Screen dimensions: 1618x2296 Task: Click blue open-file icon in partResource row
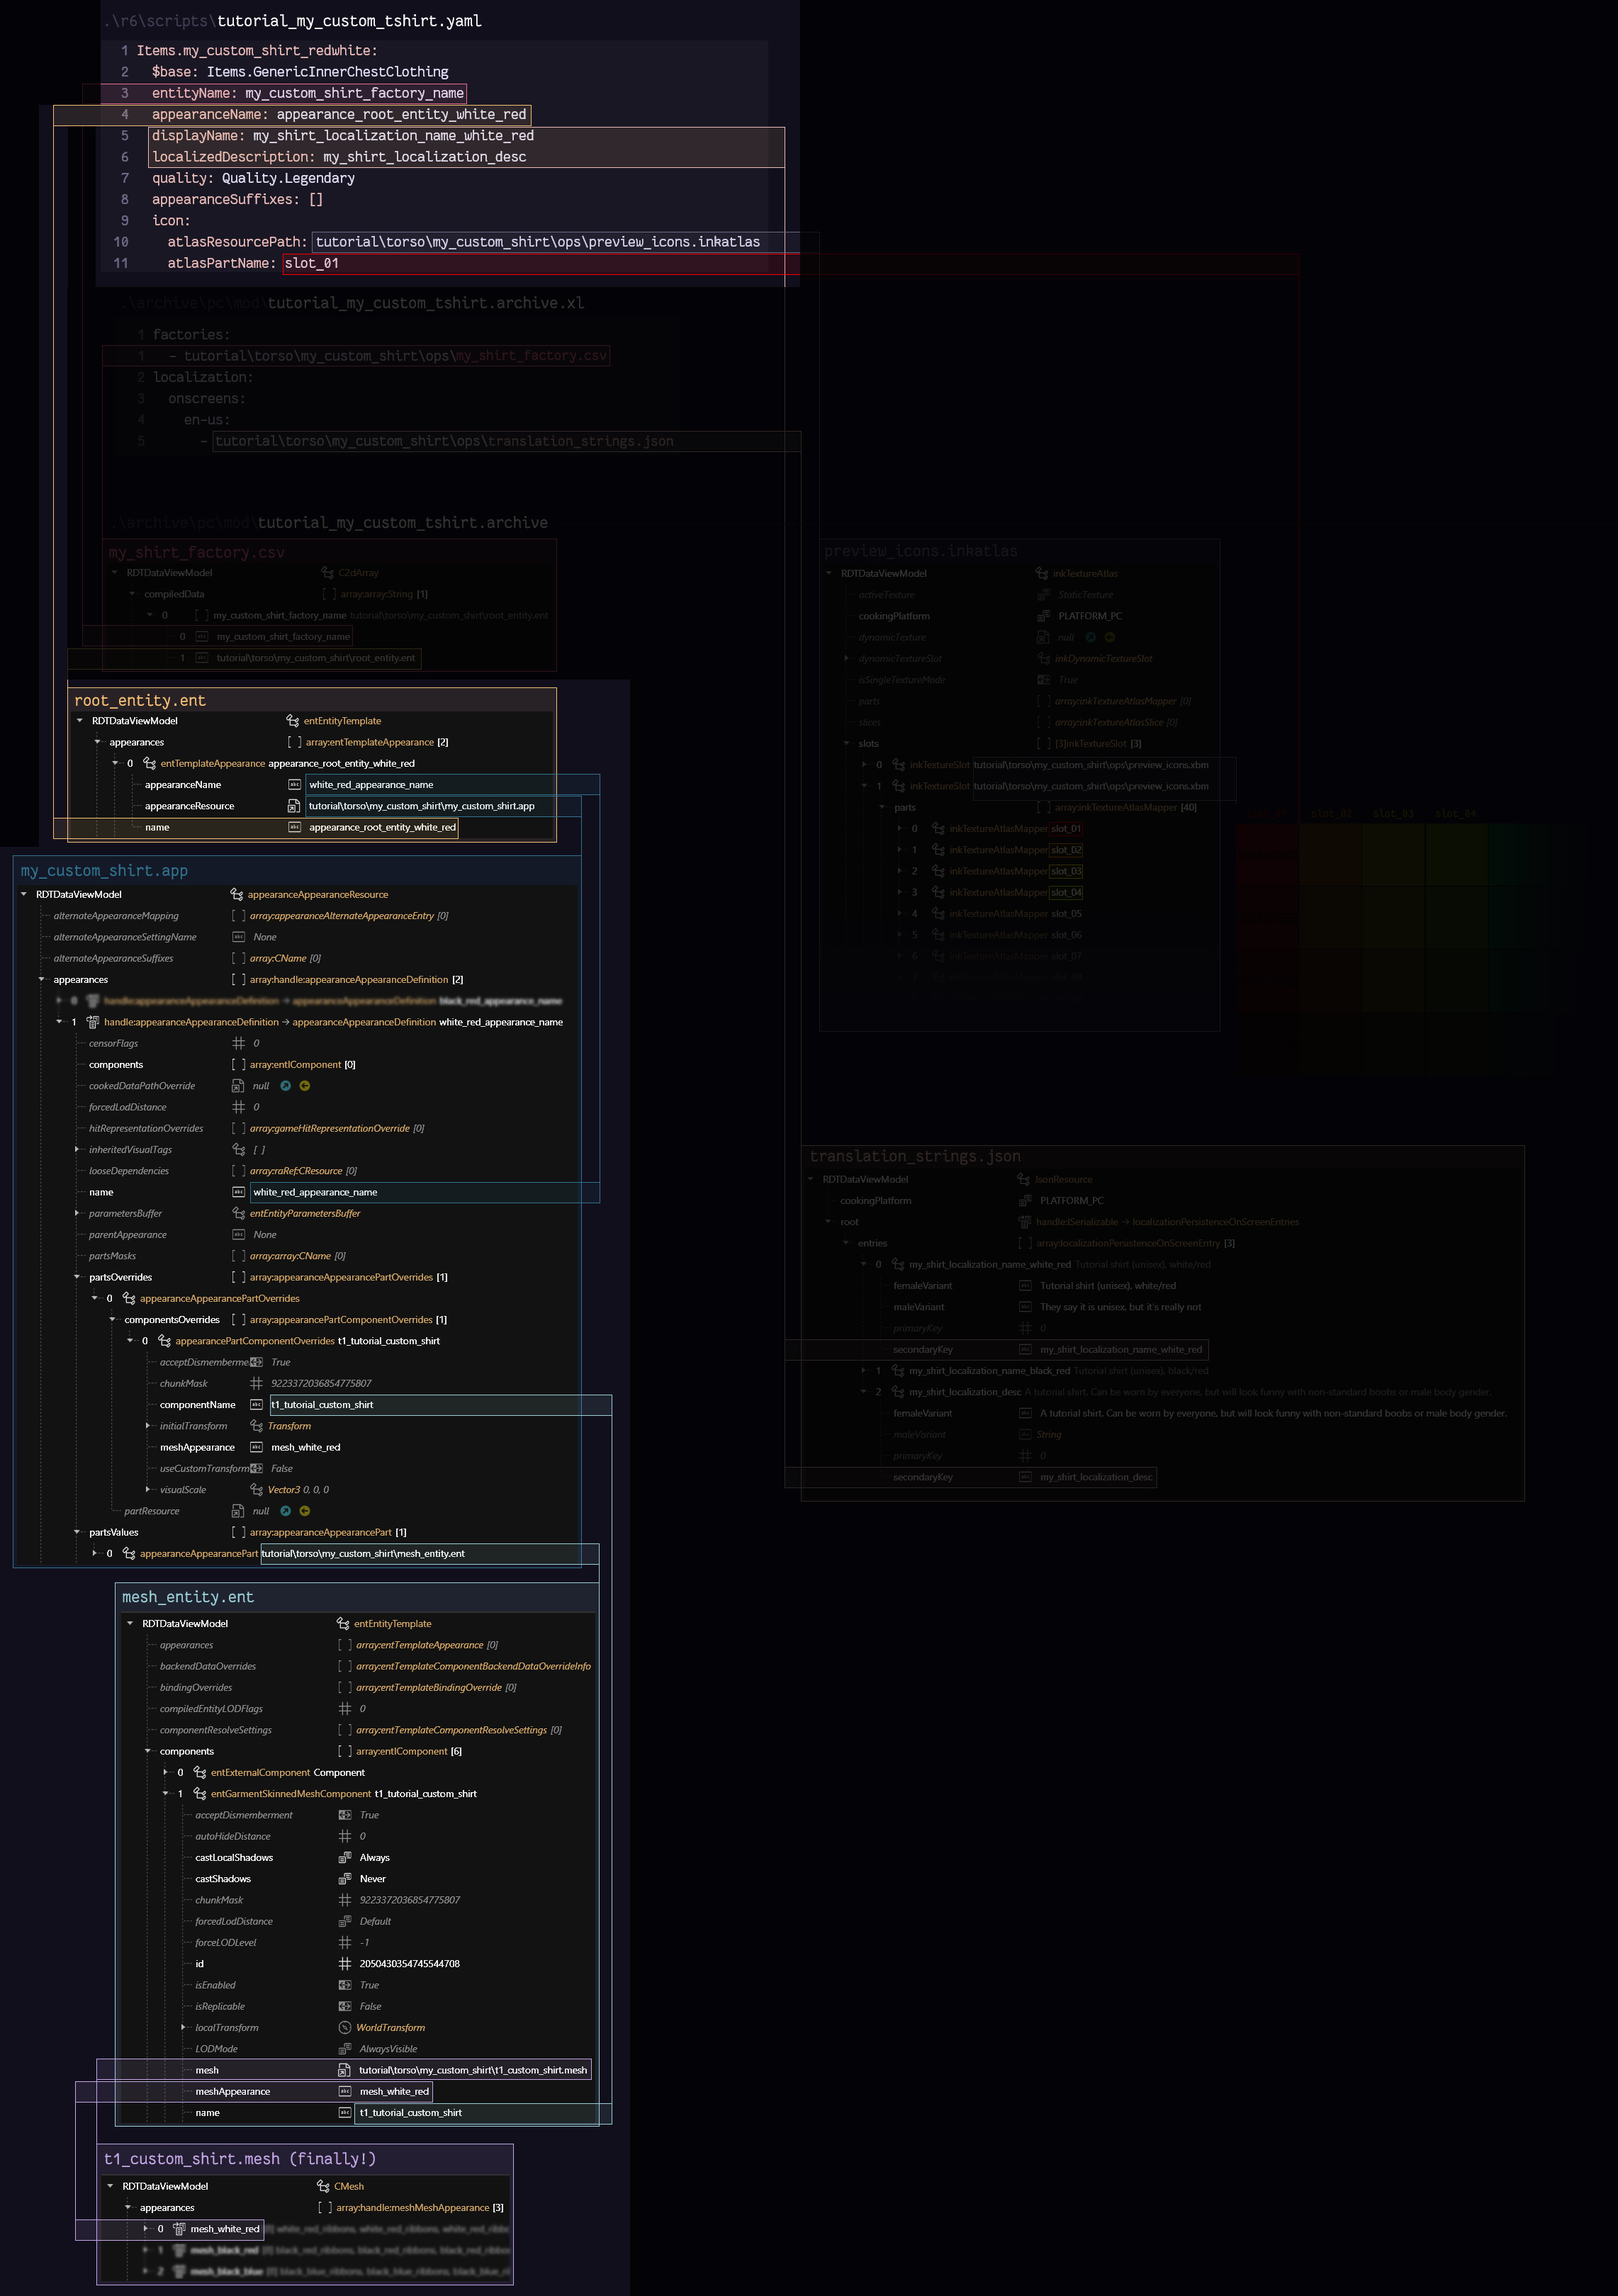[285, 1511]
